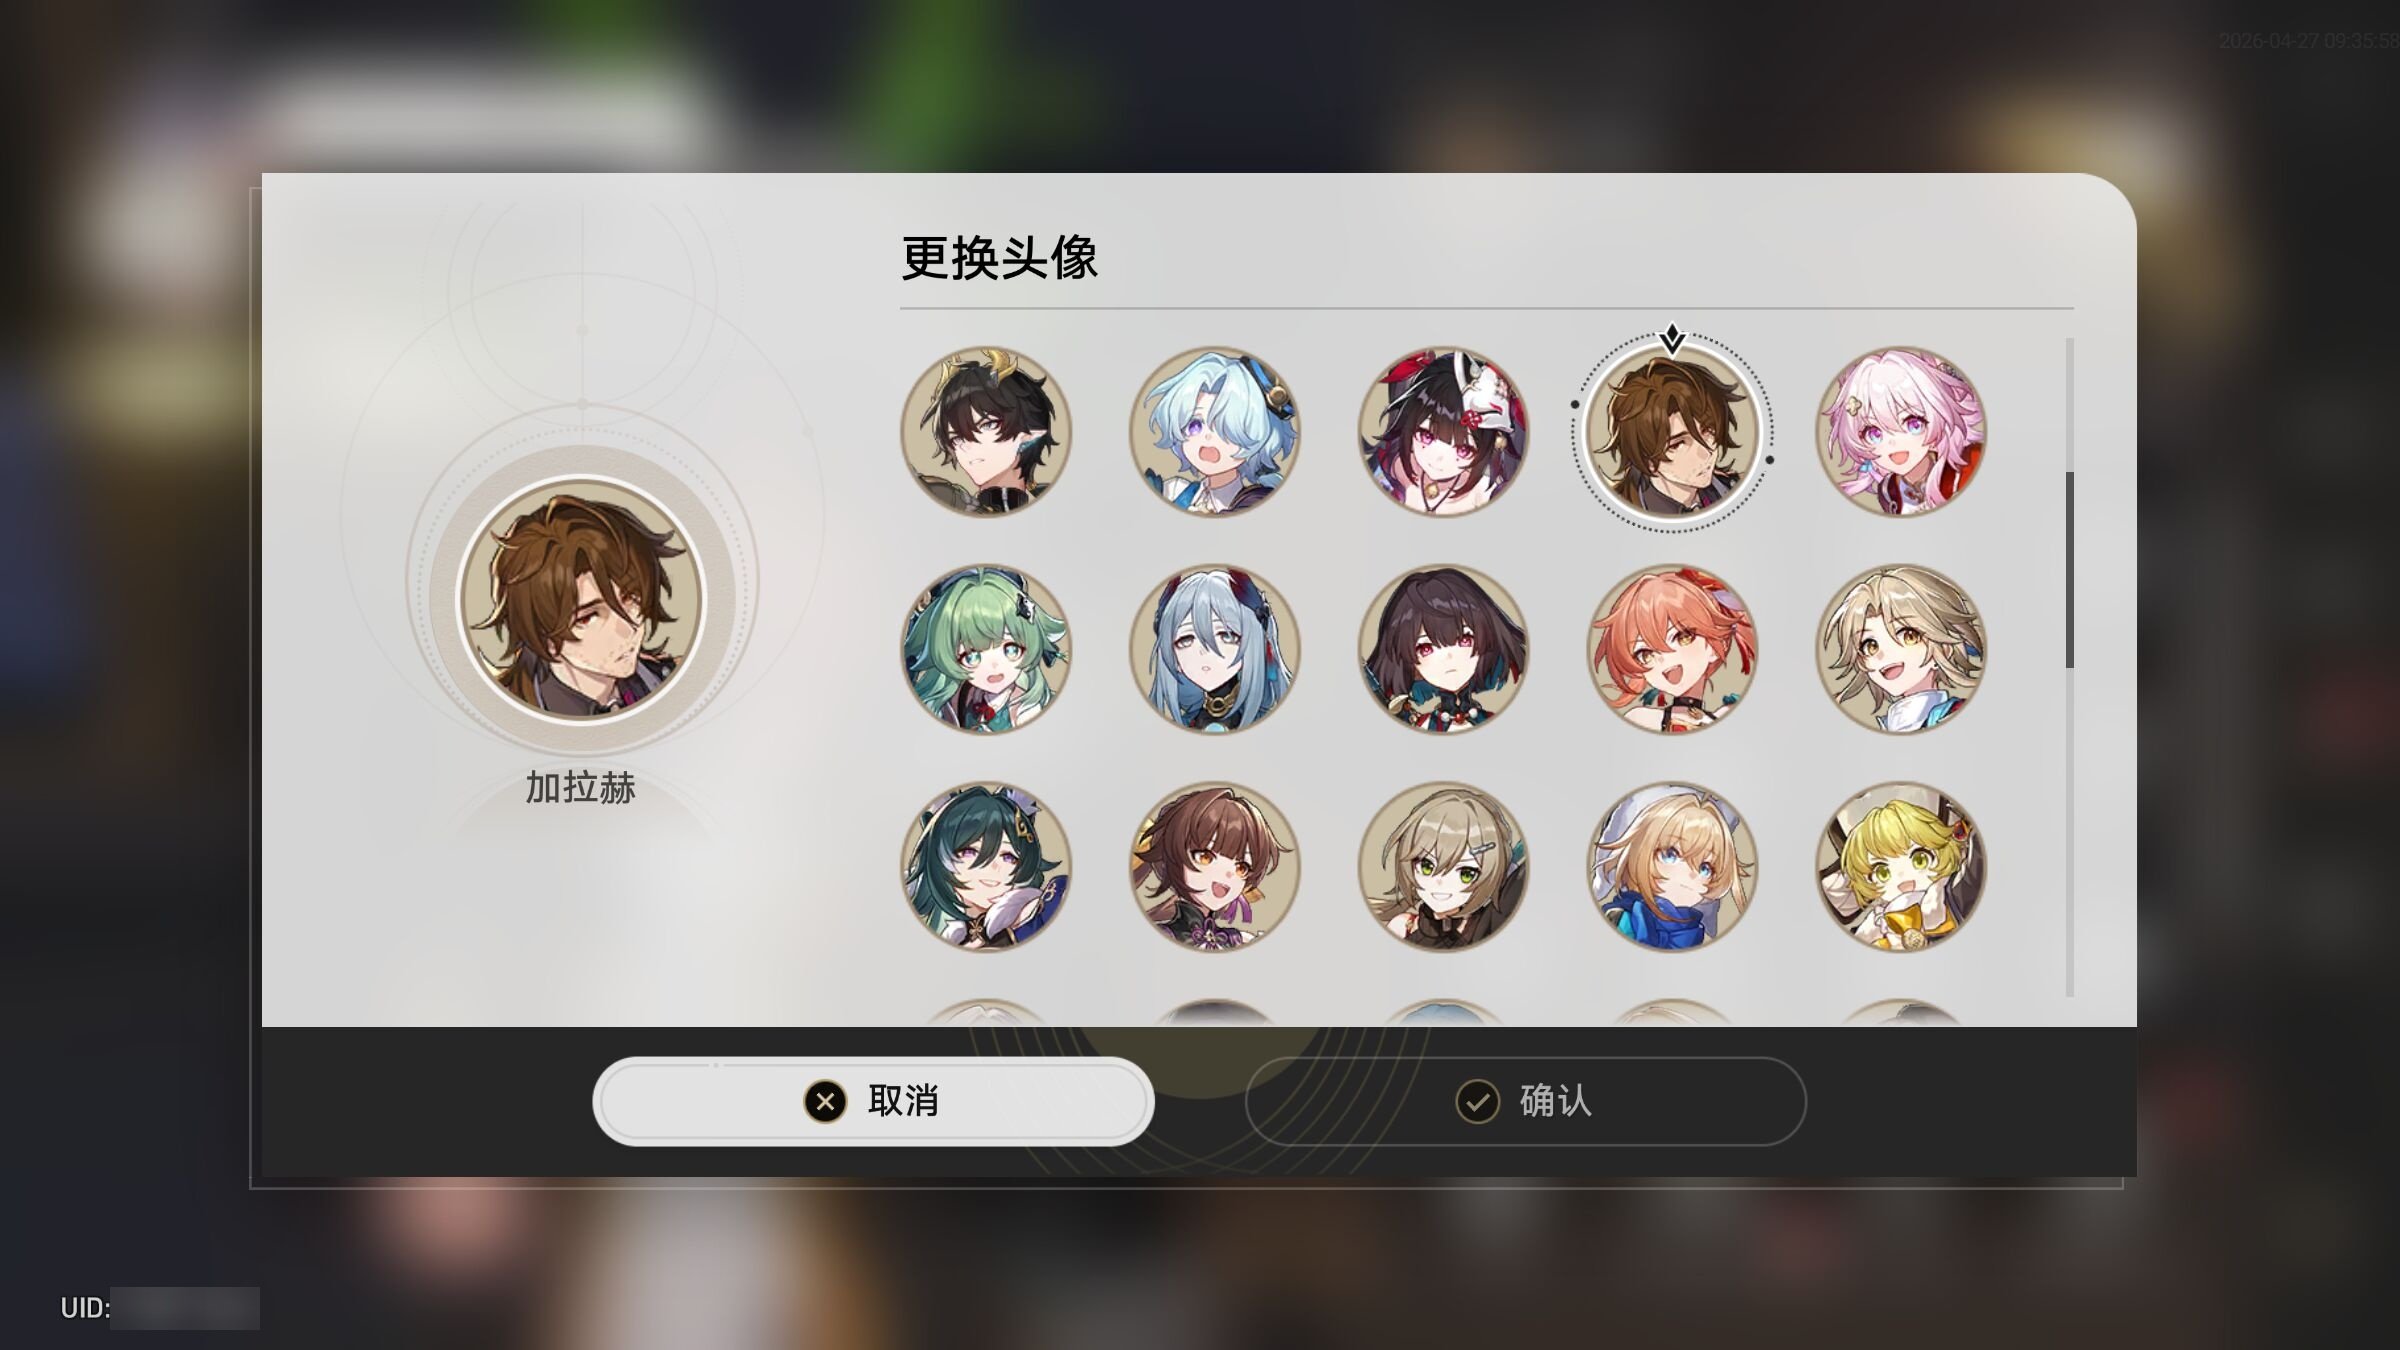The image size is (2400, 1350).
Task: Click the X icon on cancel button
Action: click(x=825, y=1102)
